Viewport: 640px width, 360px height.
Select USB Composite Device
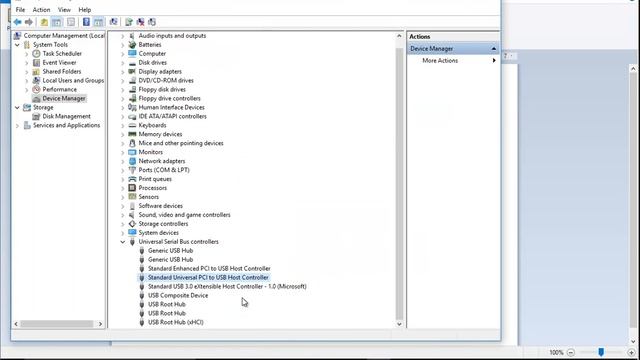(178, 296)
